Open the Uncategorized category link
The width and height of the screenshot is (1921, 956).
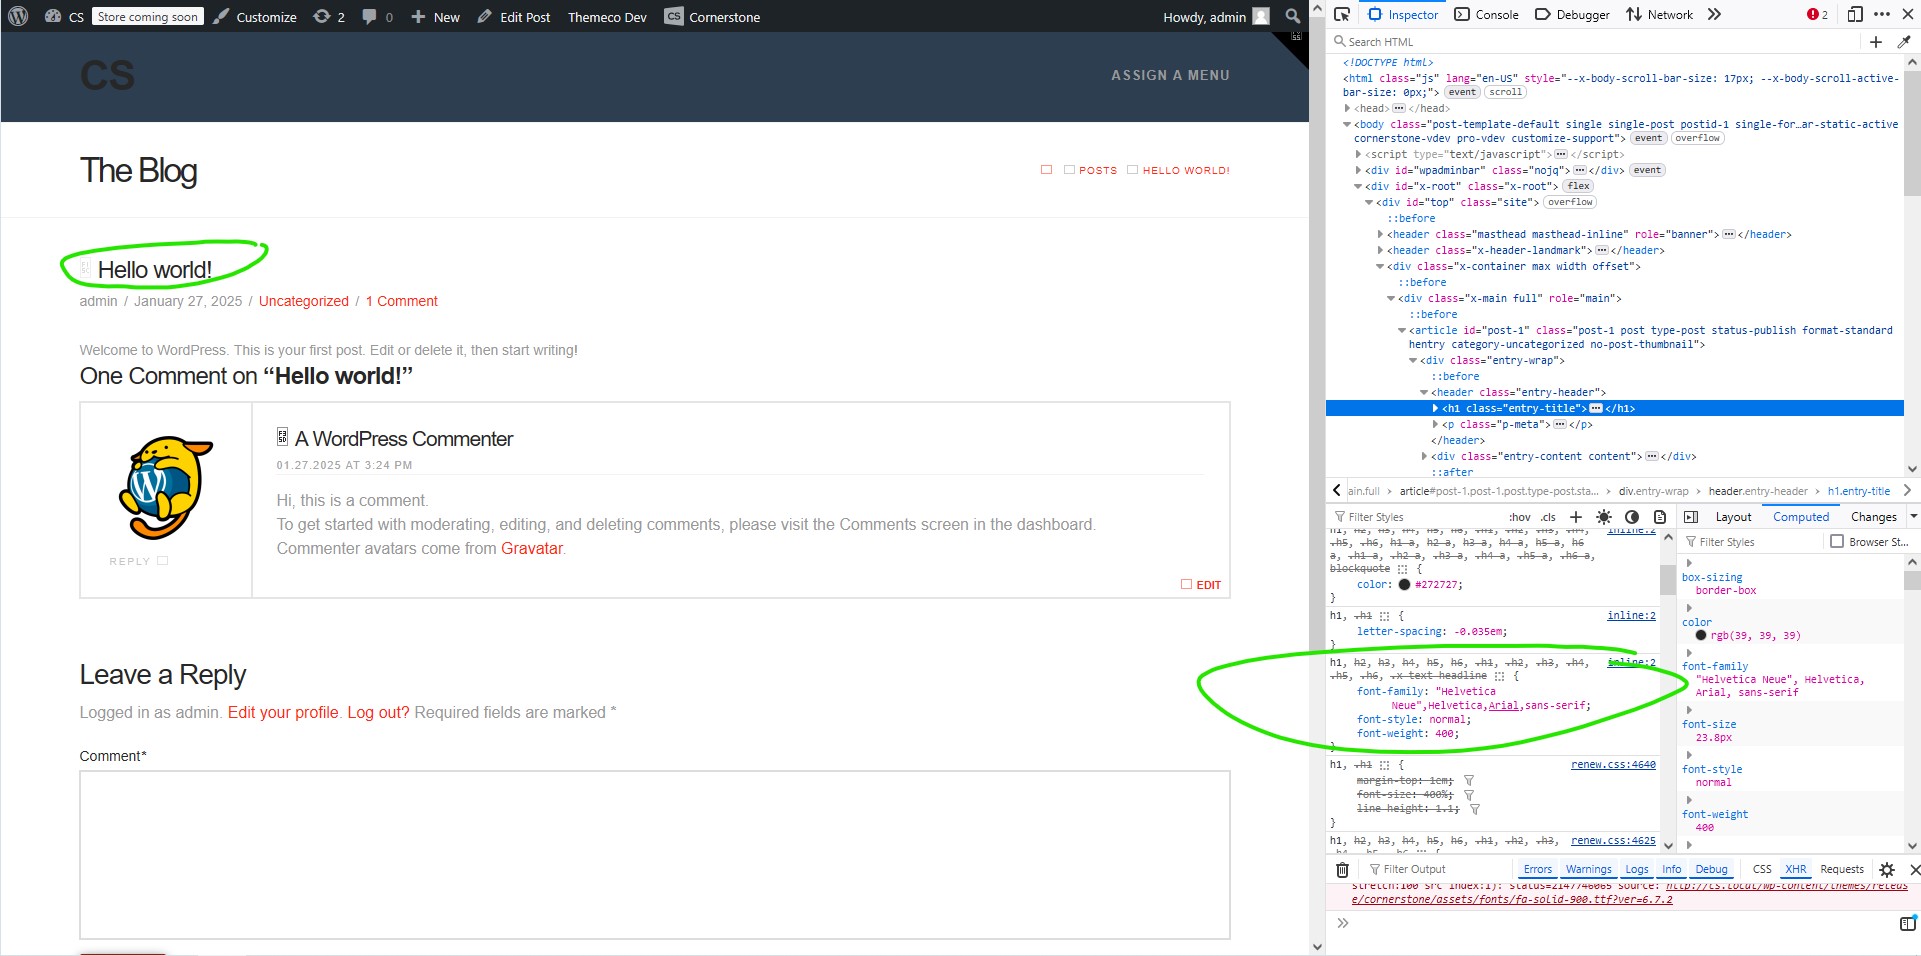pos(303,301)
